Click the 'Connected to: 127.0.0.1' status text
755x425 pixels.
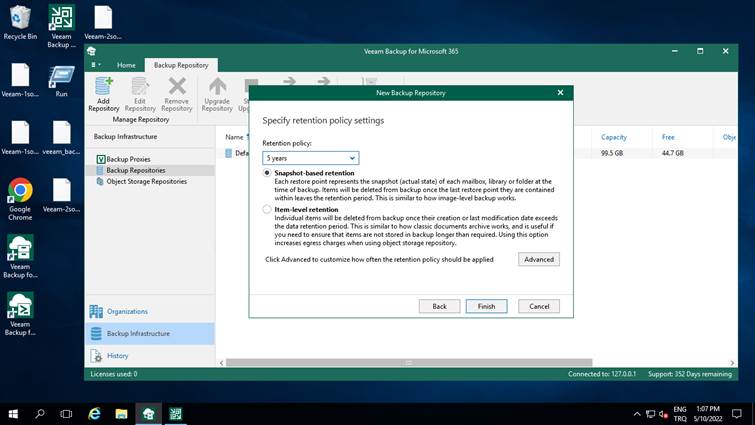(601, 374)
